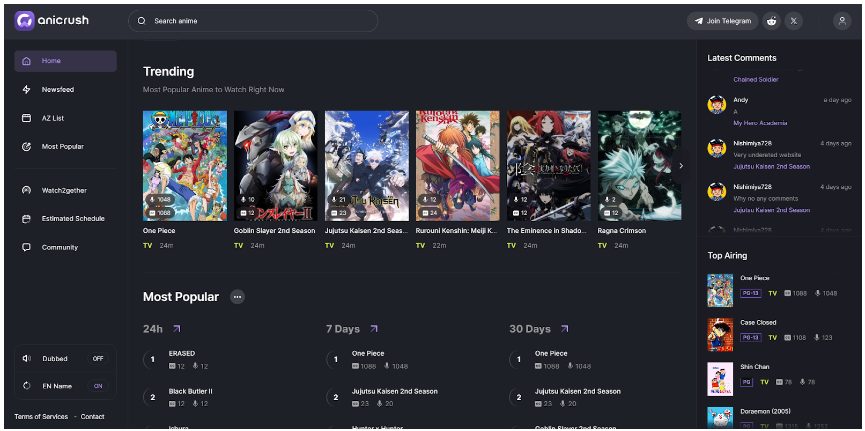Image resolution: width=865 pixels, height=431 pixels.
Task: Click 'Very underrated website' comment text
Action: coord(767,155)
